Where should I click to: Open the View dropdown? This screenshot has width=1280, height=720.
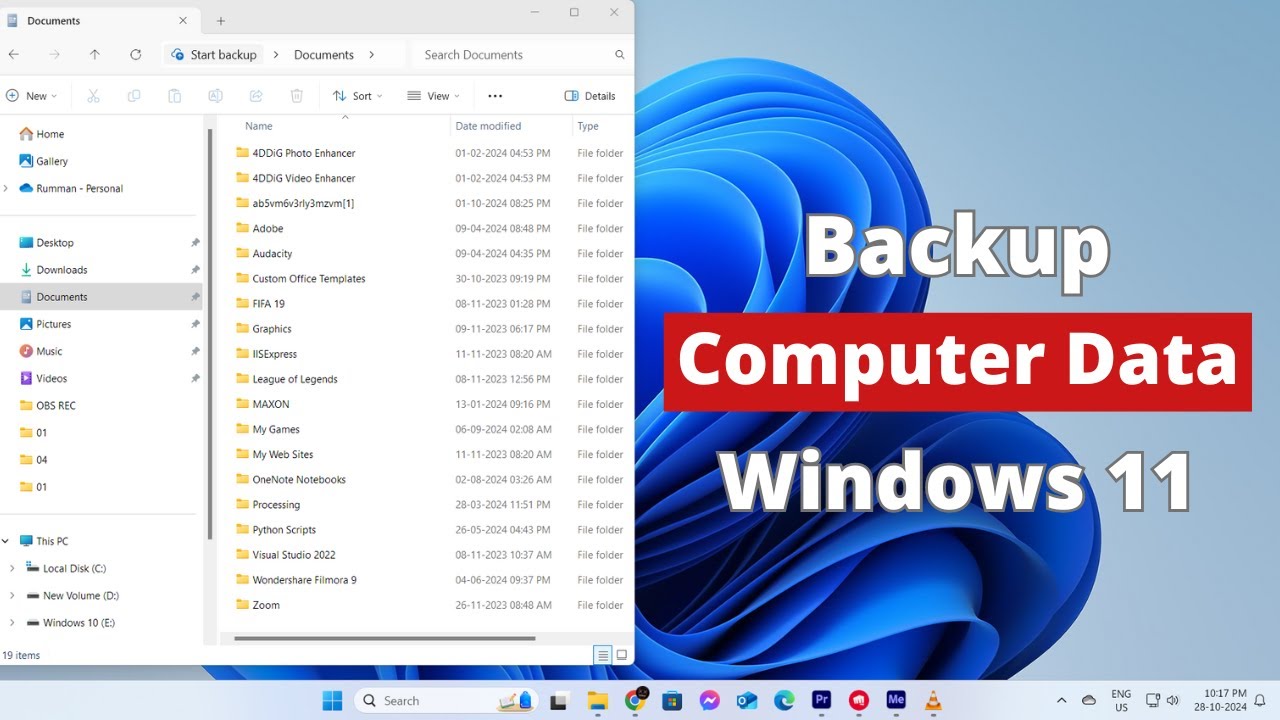434,96
